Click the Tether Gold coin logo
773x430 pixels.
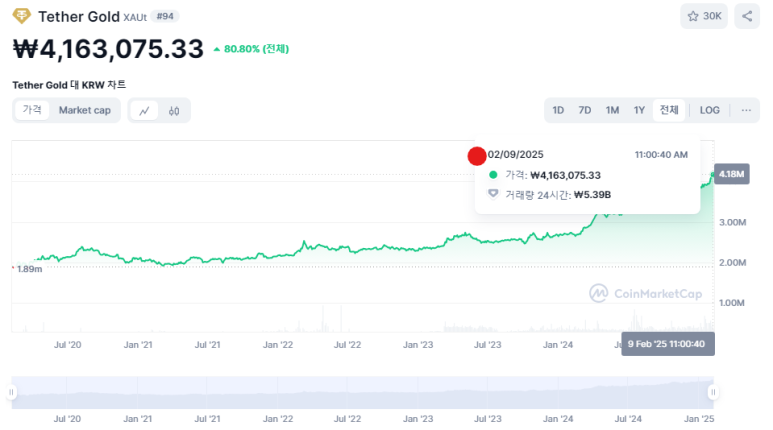coord(21,16)
